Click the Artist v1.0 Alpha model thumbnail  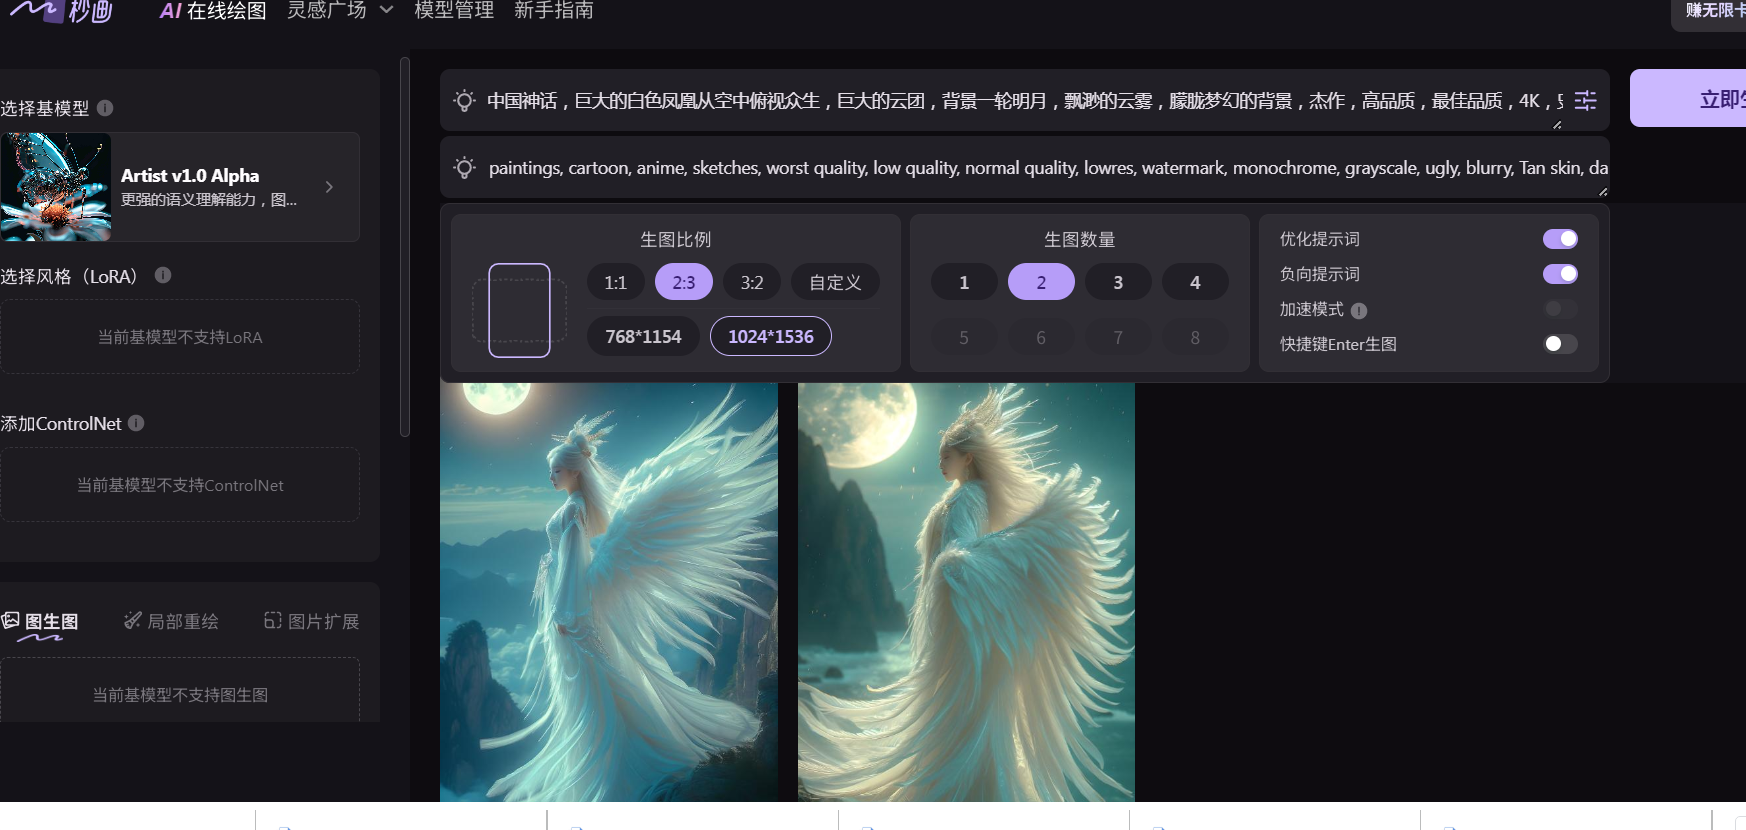coord(56,187)
